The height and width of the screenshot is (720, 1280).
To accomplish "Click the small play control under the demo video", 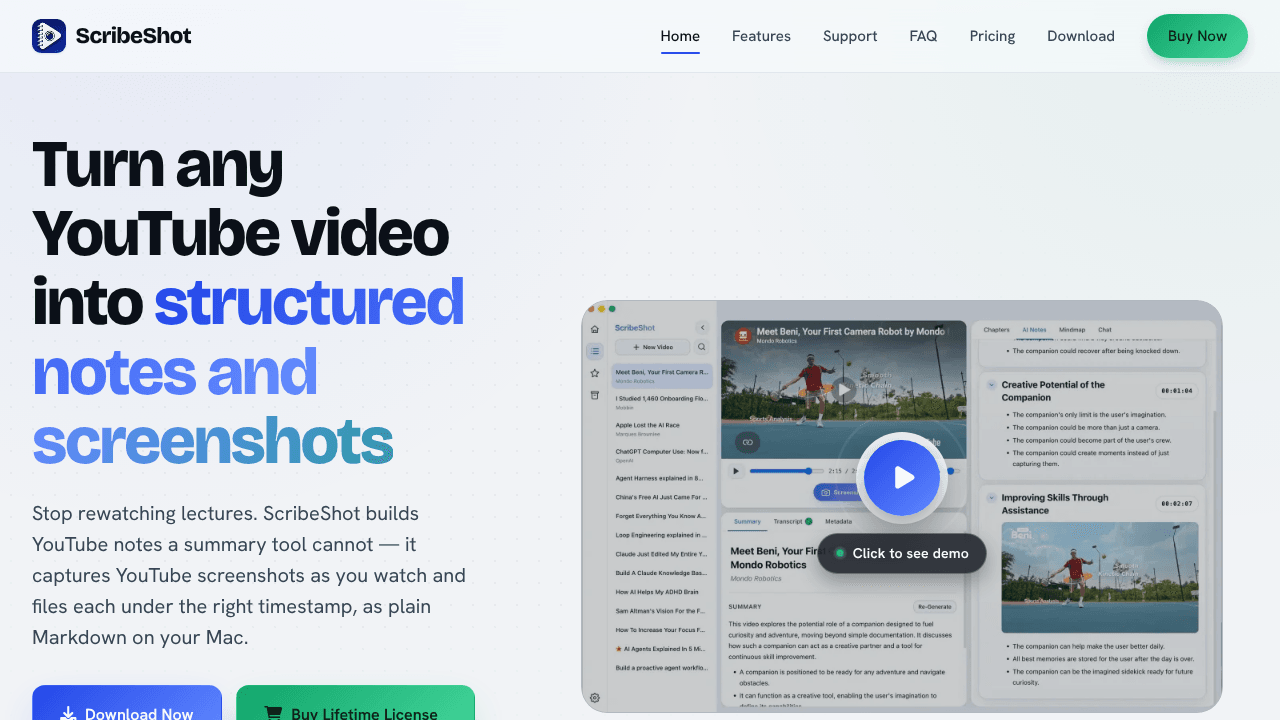I will [x=736, y=471].
